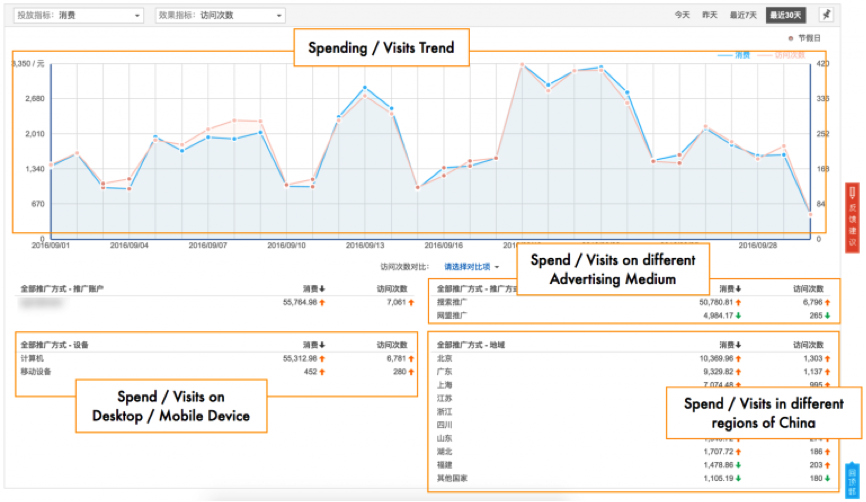Click the pin icon in the top-right toolbar
866x502 pixels.
[825, 15]
